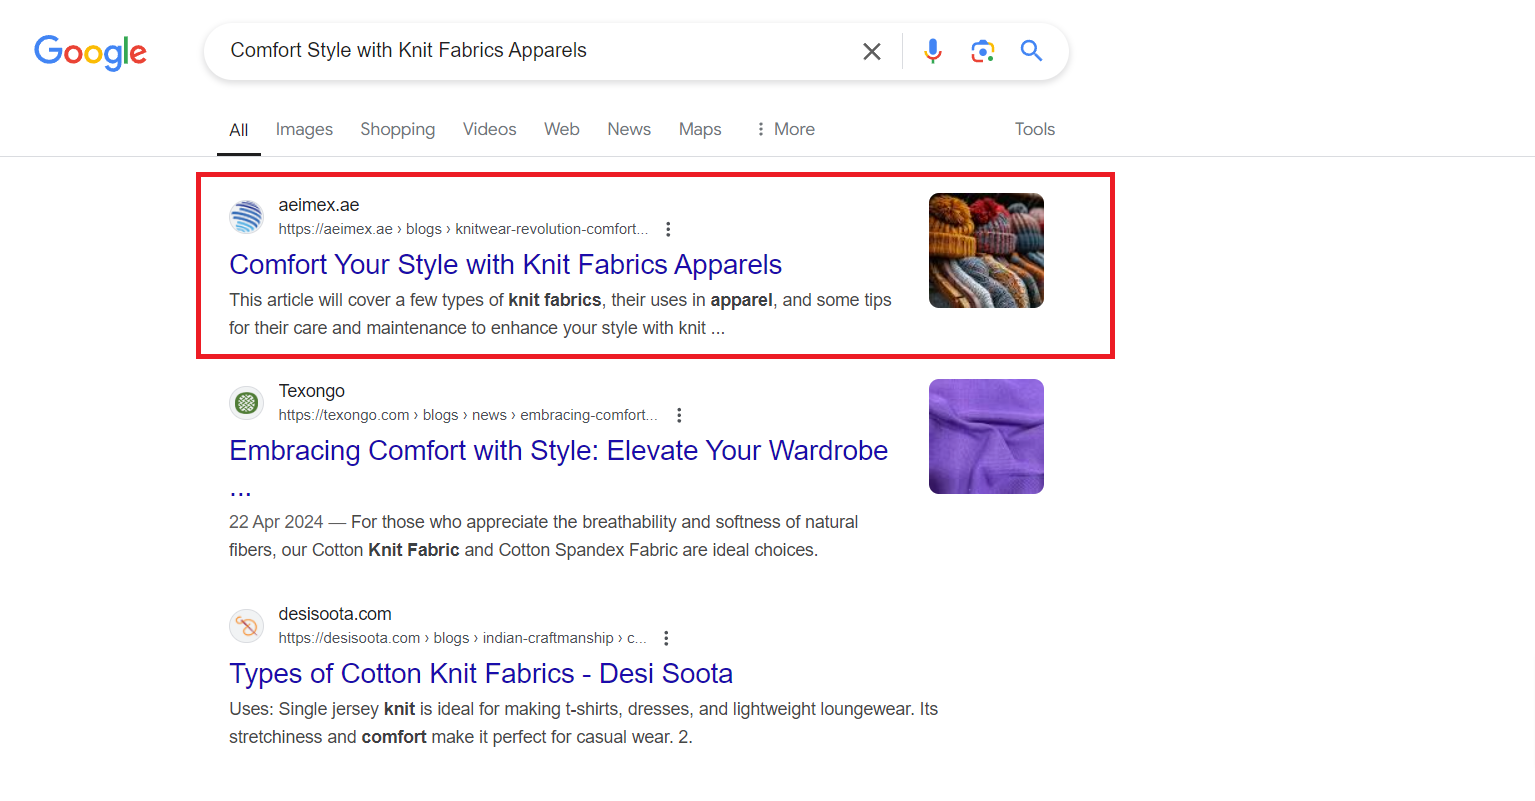This screenshot has height=801, width=1535.
Task: Open aeimex.ae result options menu
Action: [x=668, y=229]
